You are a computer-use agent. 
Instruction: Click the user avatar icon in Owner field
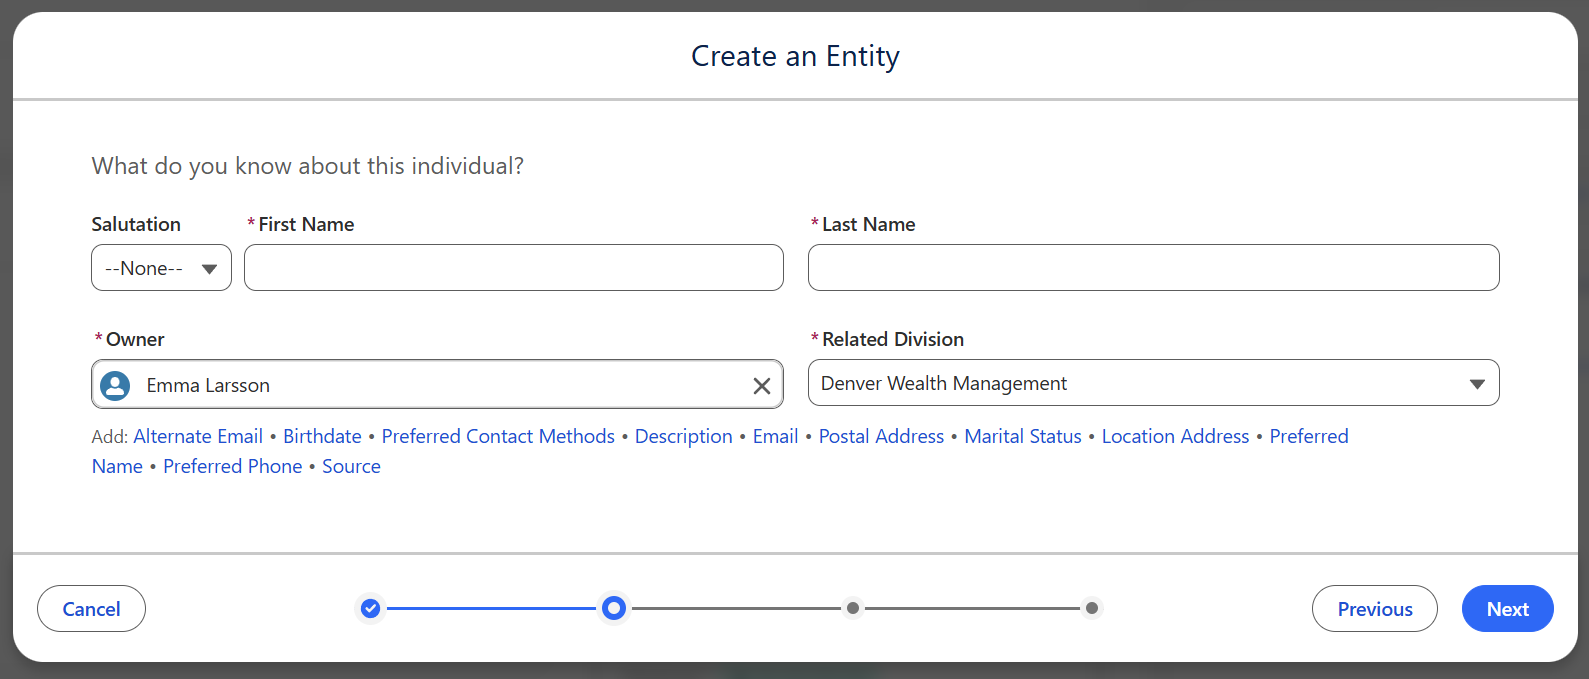tap(116, 385)
